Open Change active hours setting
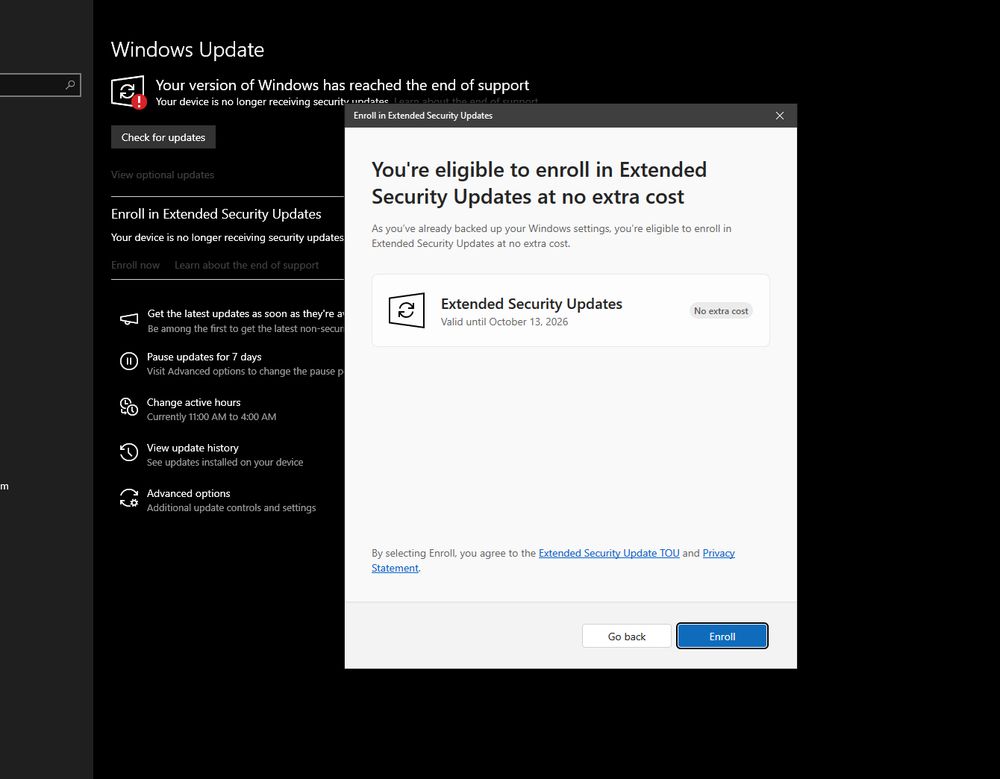The height and width of the screenshot is (779, 1000). pyautogui.click(x=193, y=402)
